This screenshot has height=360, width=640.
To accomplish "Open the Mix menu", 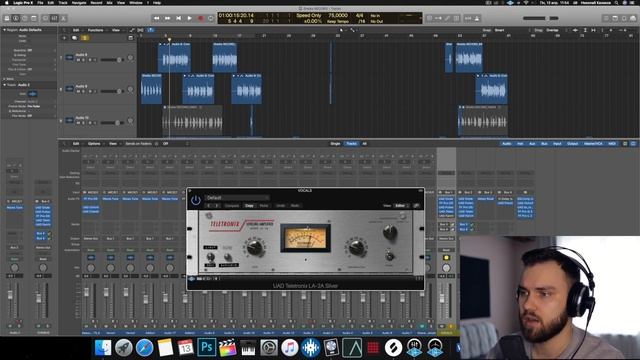I will tap(109, 2).
